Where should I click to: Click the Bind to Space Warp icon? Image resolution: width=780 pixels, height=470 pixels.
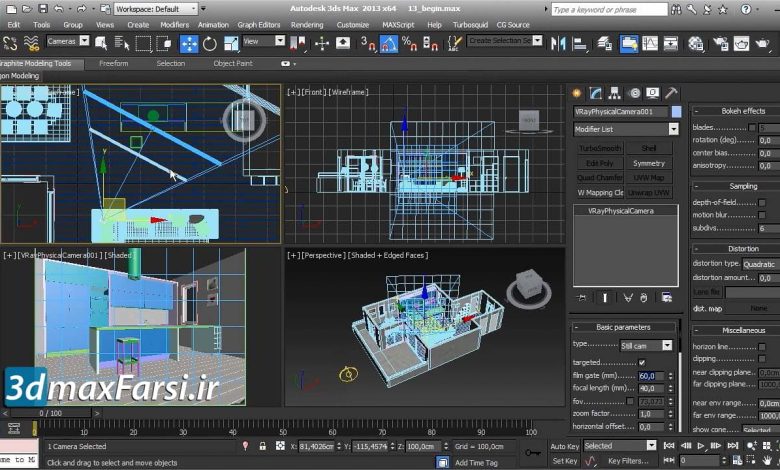click(x=32, y=44)
